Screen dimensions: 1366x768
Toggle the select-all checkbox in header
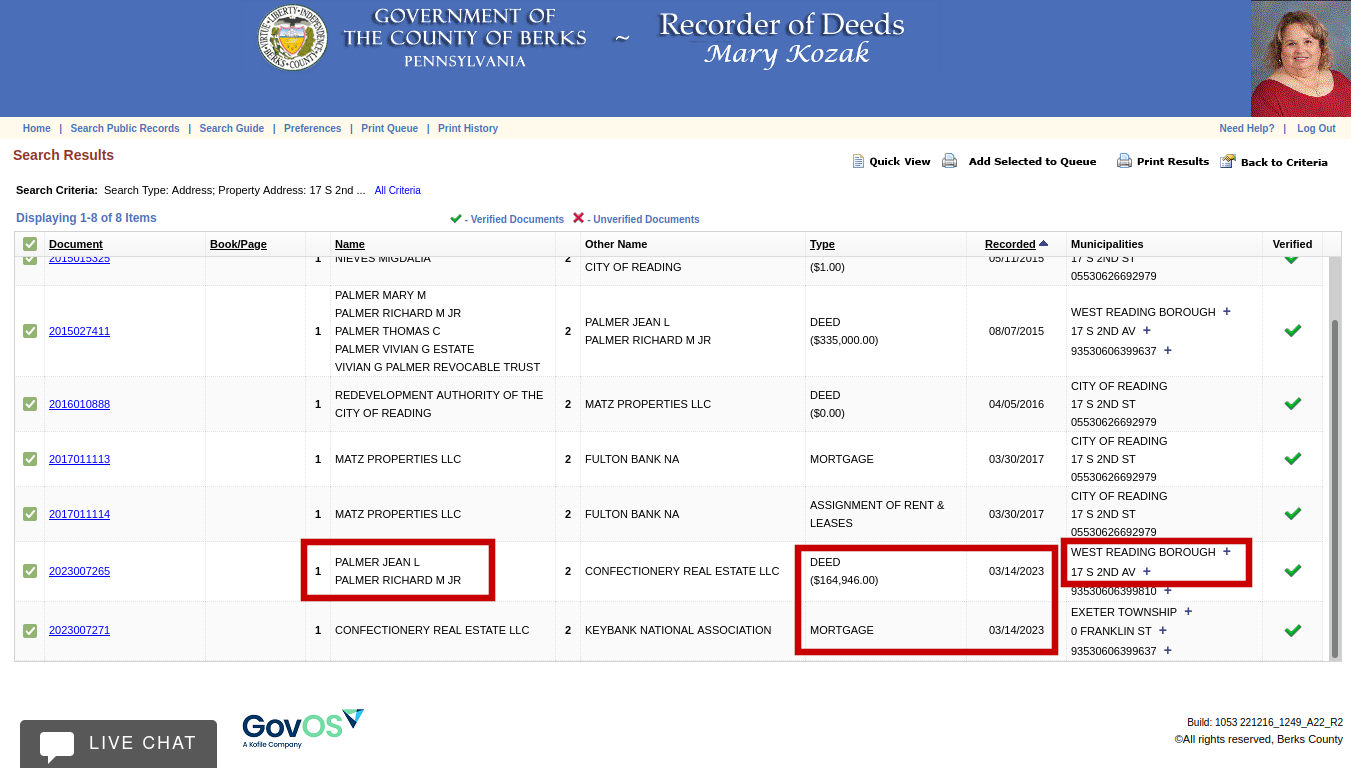coord(30,244)
